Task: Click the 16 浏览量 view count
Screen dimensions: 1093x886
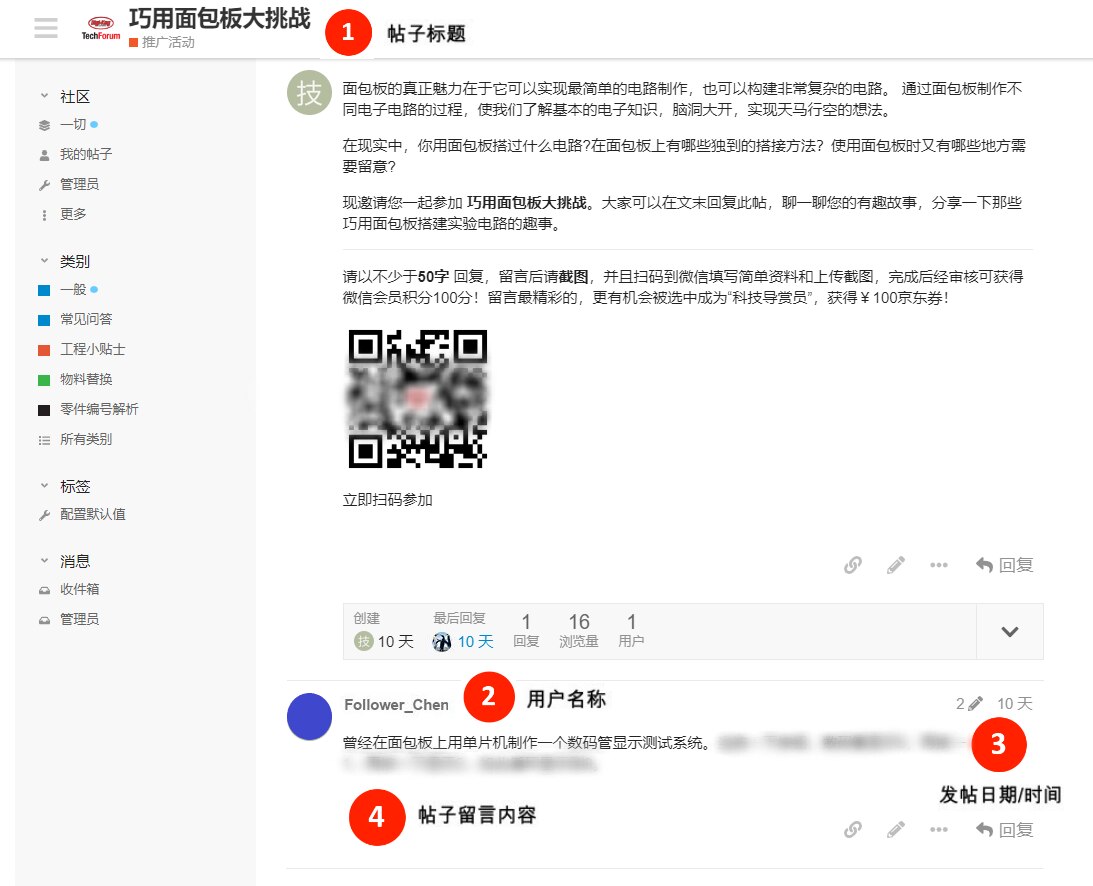Action: click(x=579, y=630)
